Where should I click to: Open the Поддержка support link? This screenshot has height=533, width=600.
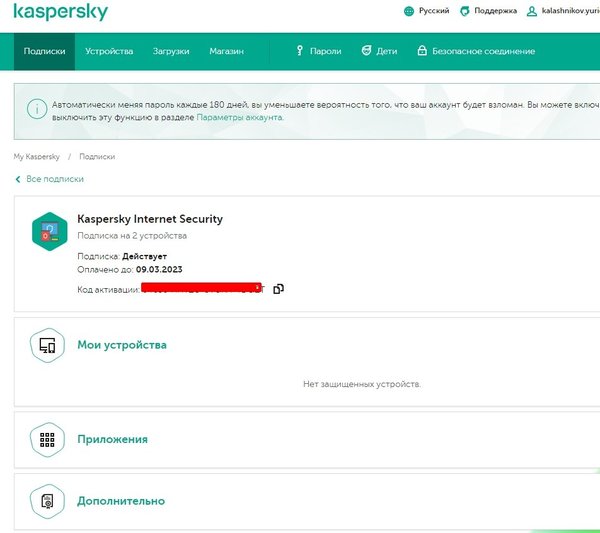tap(495, 11)
